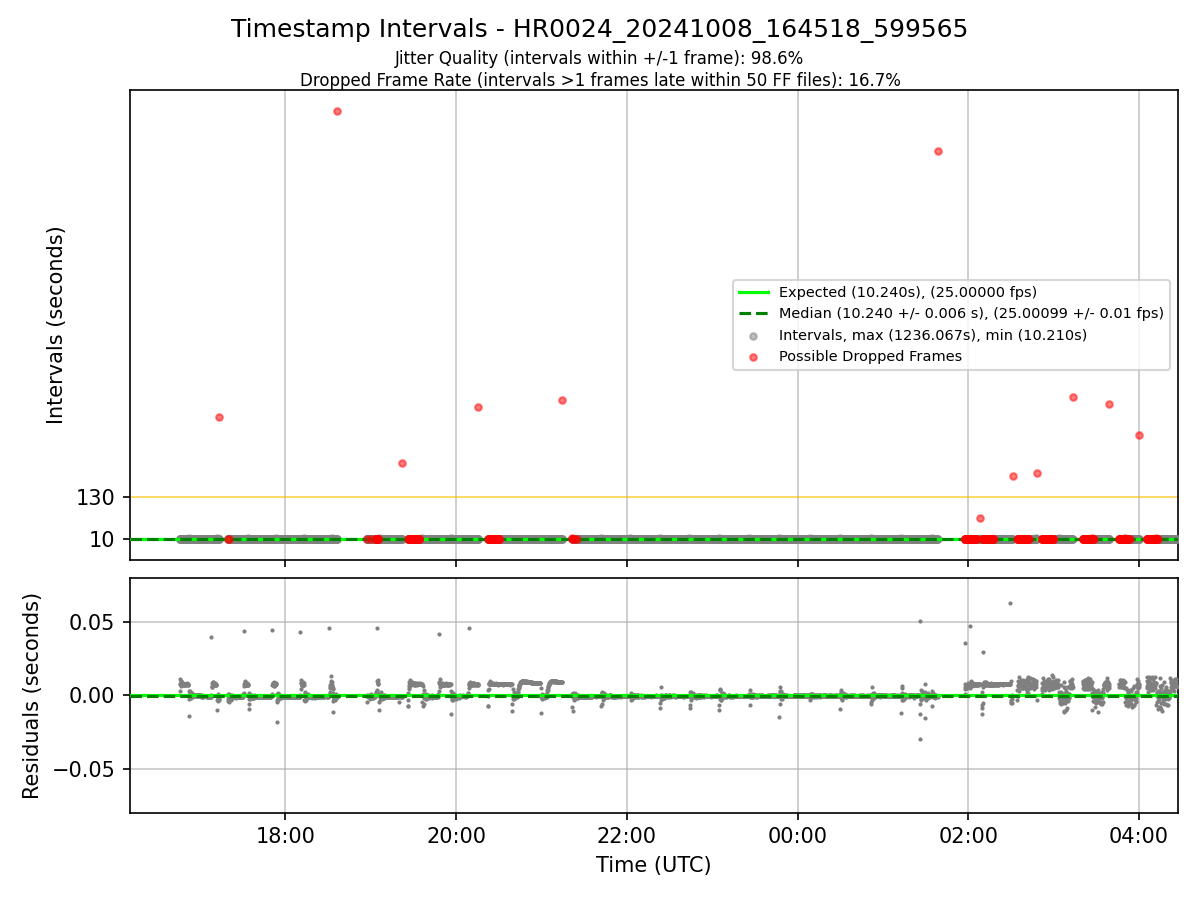Click legend entry 'Expected (10.240s), (25.00000 fps)'
Viewport: 1200px width, 900px height.
pyautogui.click(x=908, y=292)
